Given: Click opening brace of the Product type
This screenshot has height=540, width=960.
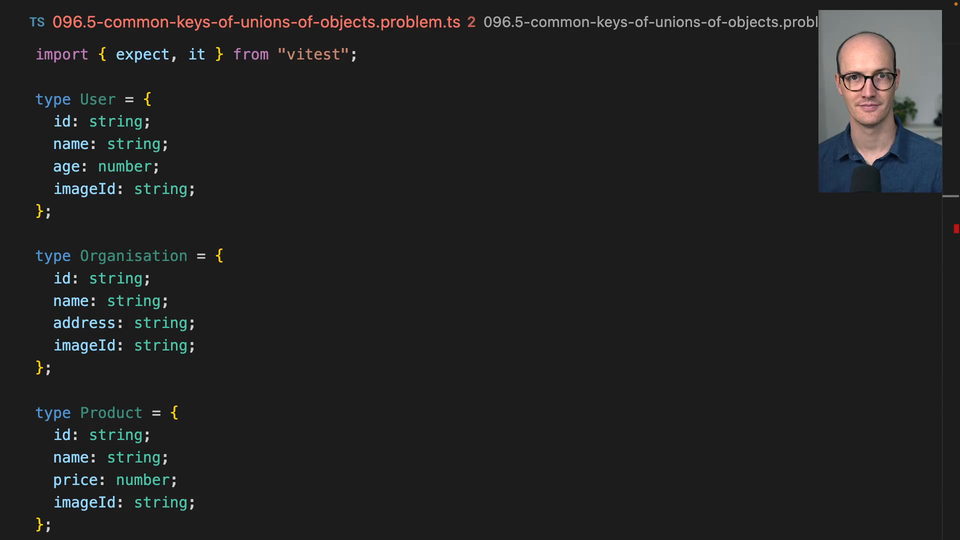Looking at the screenshot, I should pyautogui.click(x=174, y=413).
